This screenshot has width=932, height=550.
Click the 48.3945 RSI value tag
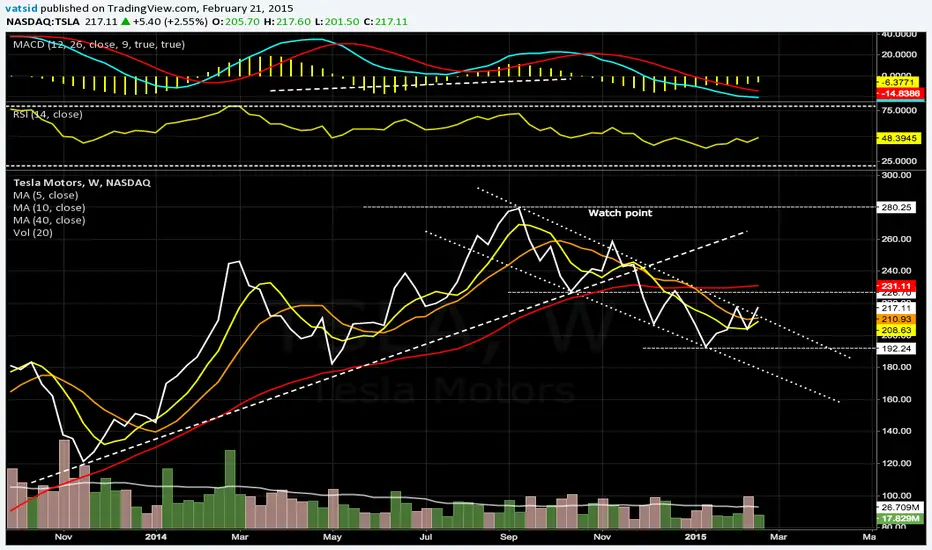coord(899,138)
